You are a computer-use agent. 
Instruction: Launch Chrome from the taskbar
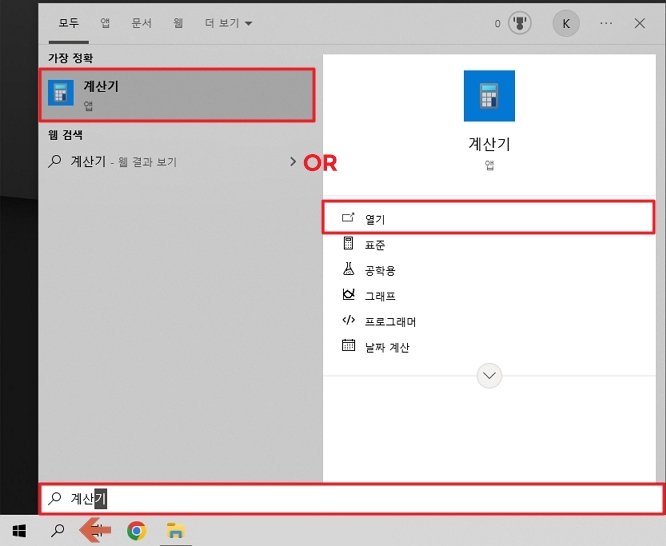point(137,531)
